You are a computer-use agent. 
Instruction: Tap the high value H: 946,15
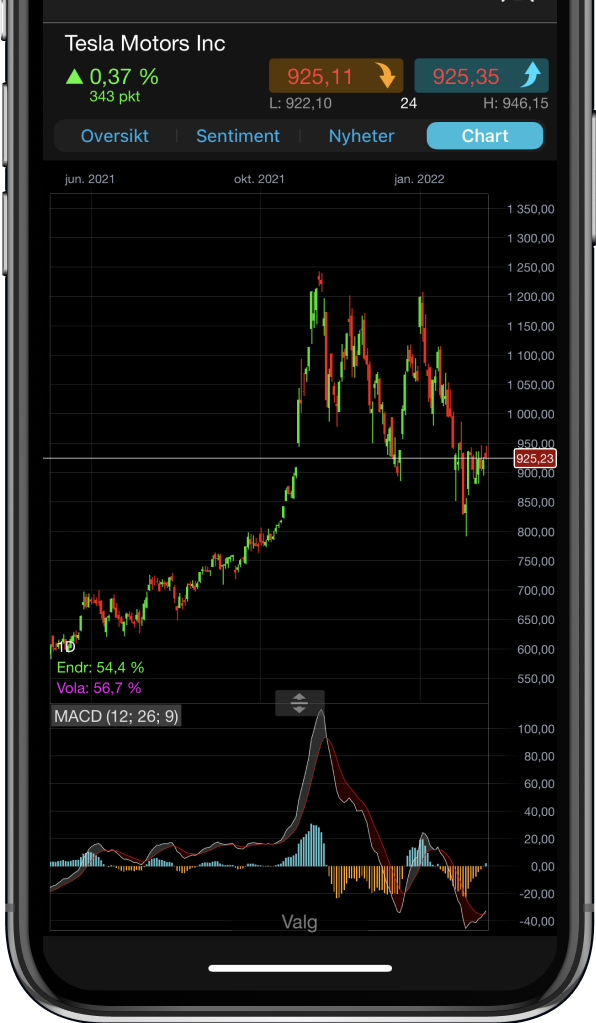(516, 103)
